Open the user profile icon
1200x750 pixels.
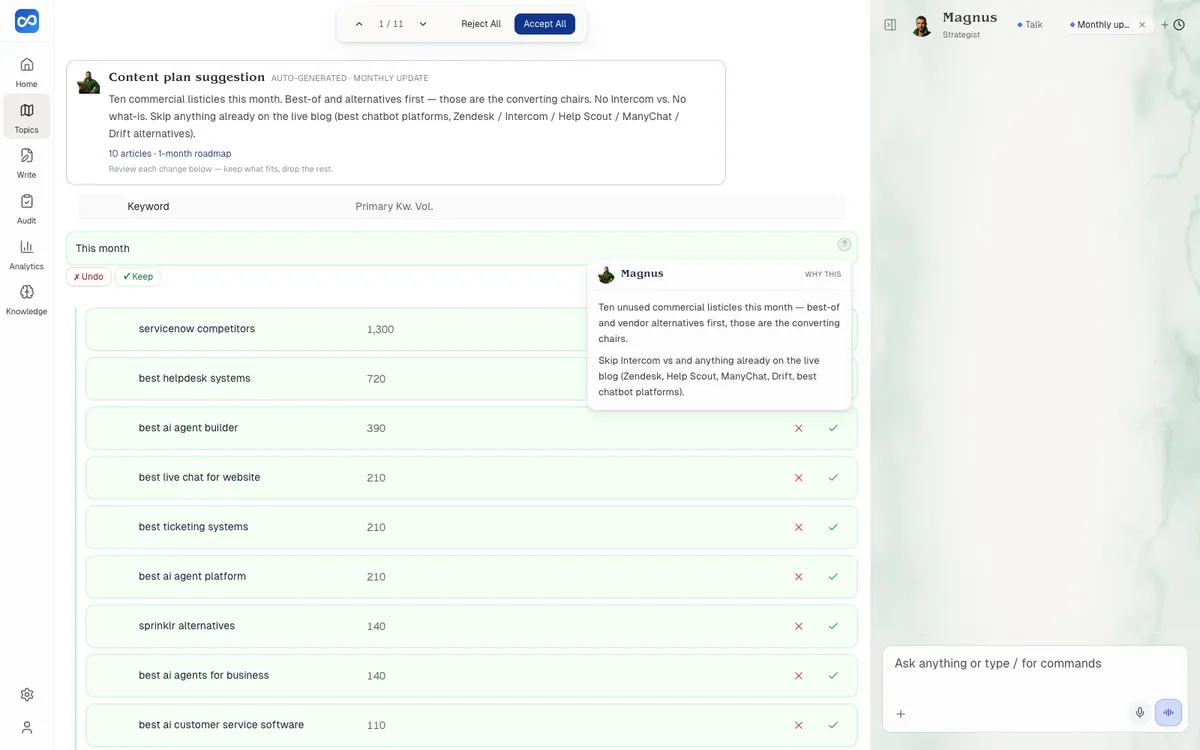click(27, 727)
